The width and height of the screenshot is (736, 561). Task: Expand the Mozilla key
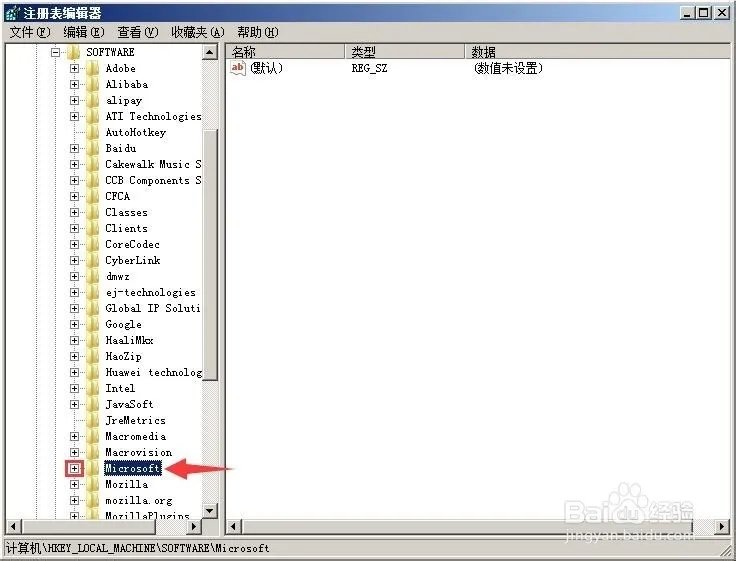tap(74, 484)
